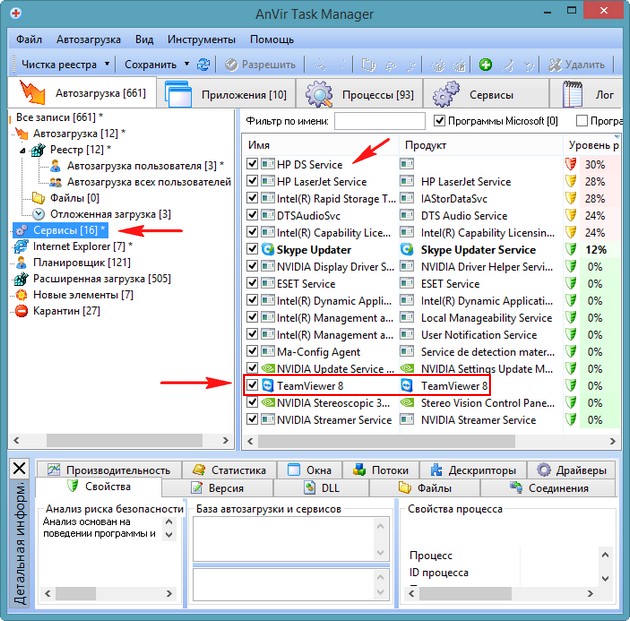
Task: Click the AnVir red cross title bar icon
Action: point(16,14)
